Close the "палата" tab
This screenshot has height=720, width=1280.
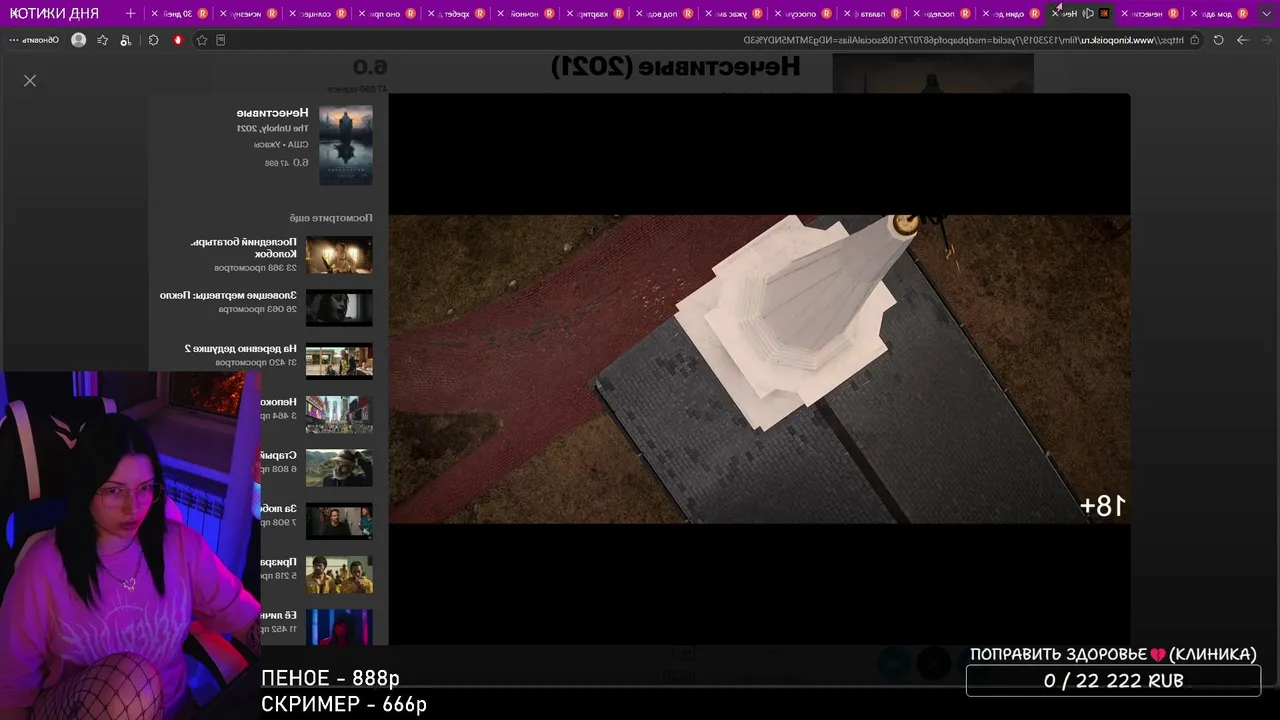[x=847, y=14]
